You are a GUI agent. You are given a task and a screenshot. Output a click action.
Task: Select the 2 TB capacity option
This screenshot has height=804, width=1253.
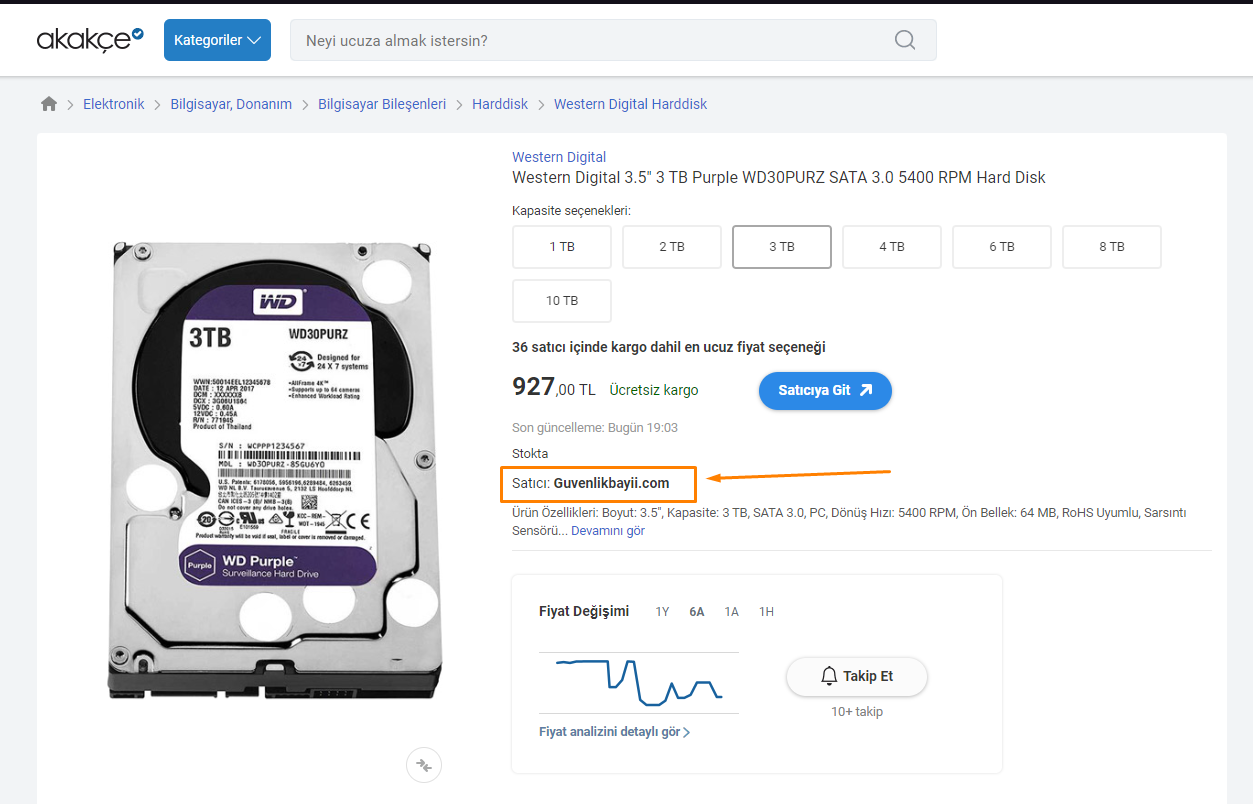click(672, 247)
